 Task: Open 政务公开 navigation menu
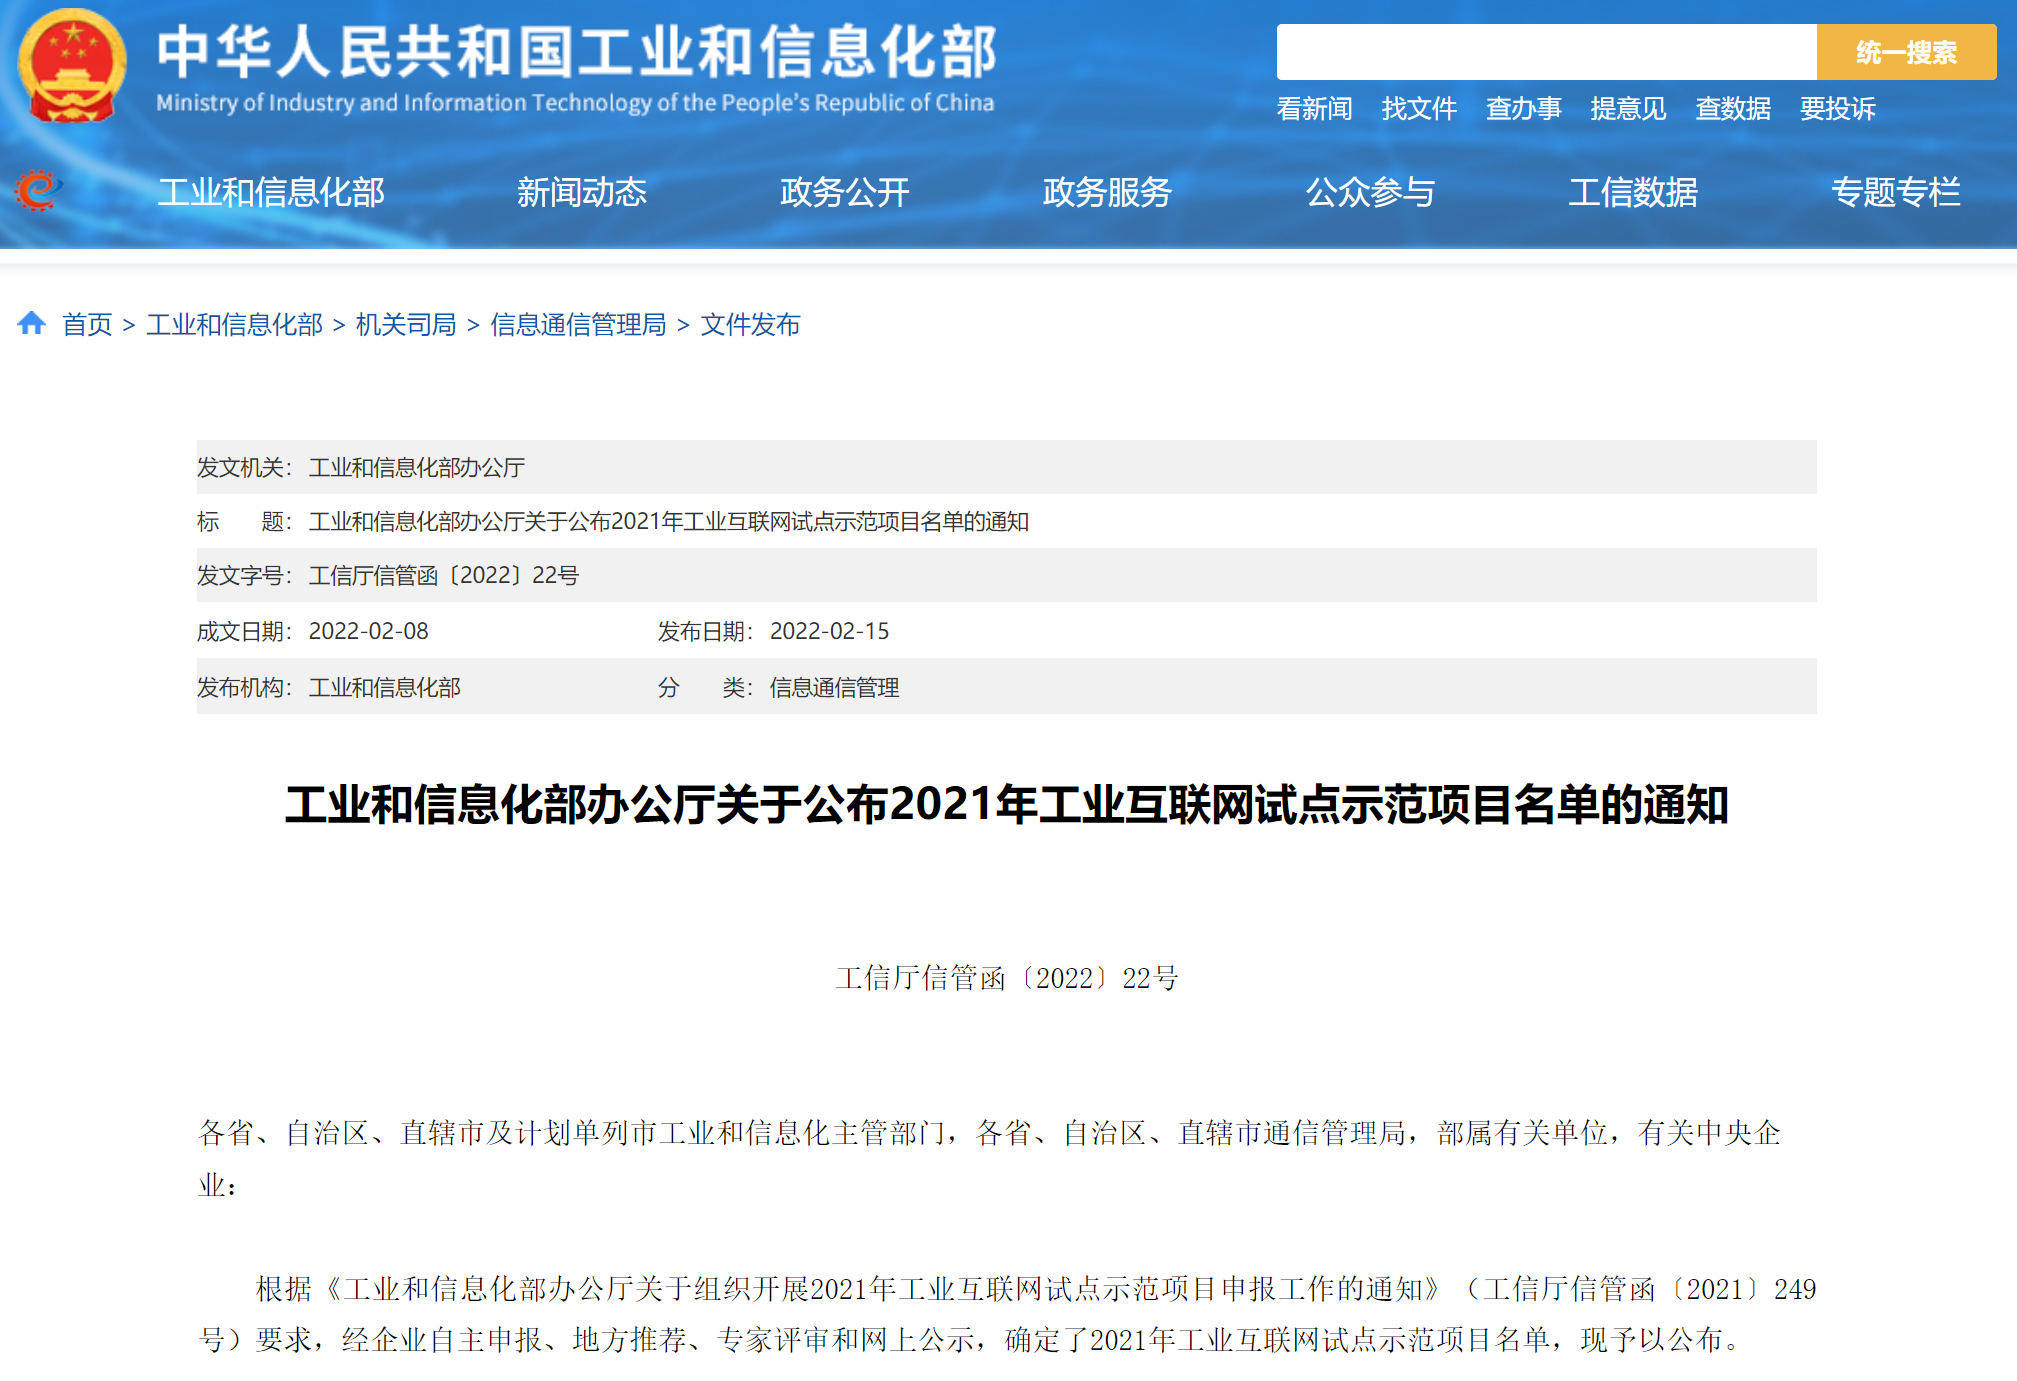click(x=844, y=192)
